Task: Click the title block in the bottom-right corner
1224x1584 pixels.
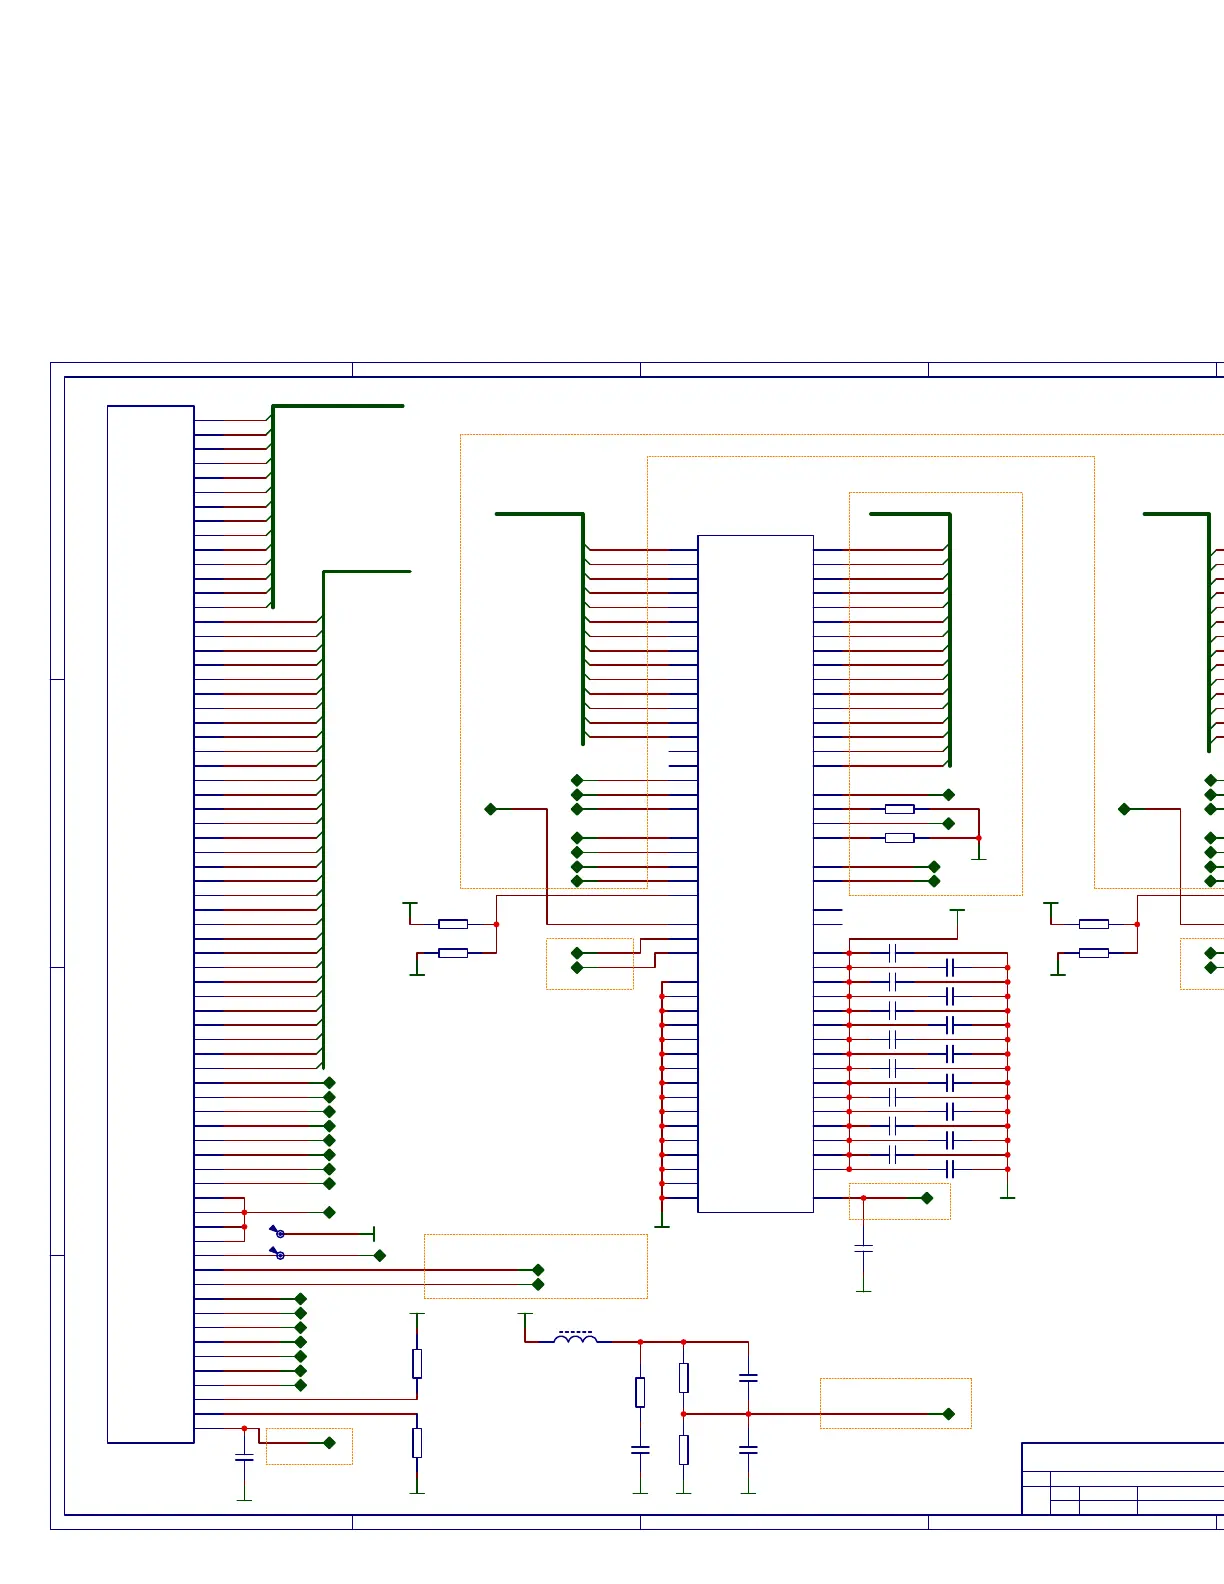Action: click(1122, 1479)
